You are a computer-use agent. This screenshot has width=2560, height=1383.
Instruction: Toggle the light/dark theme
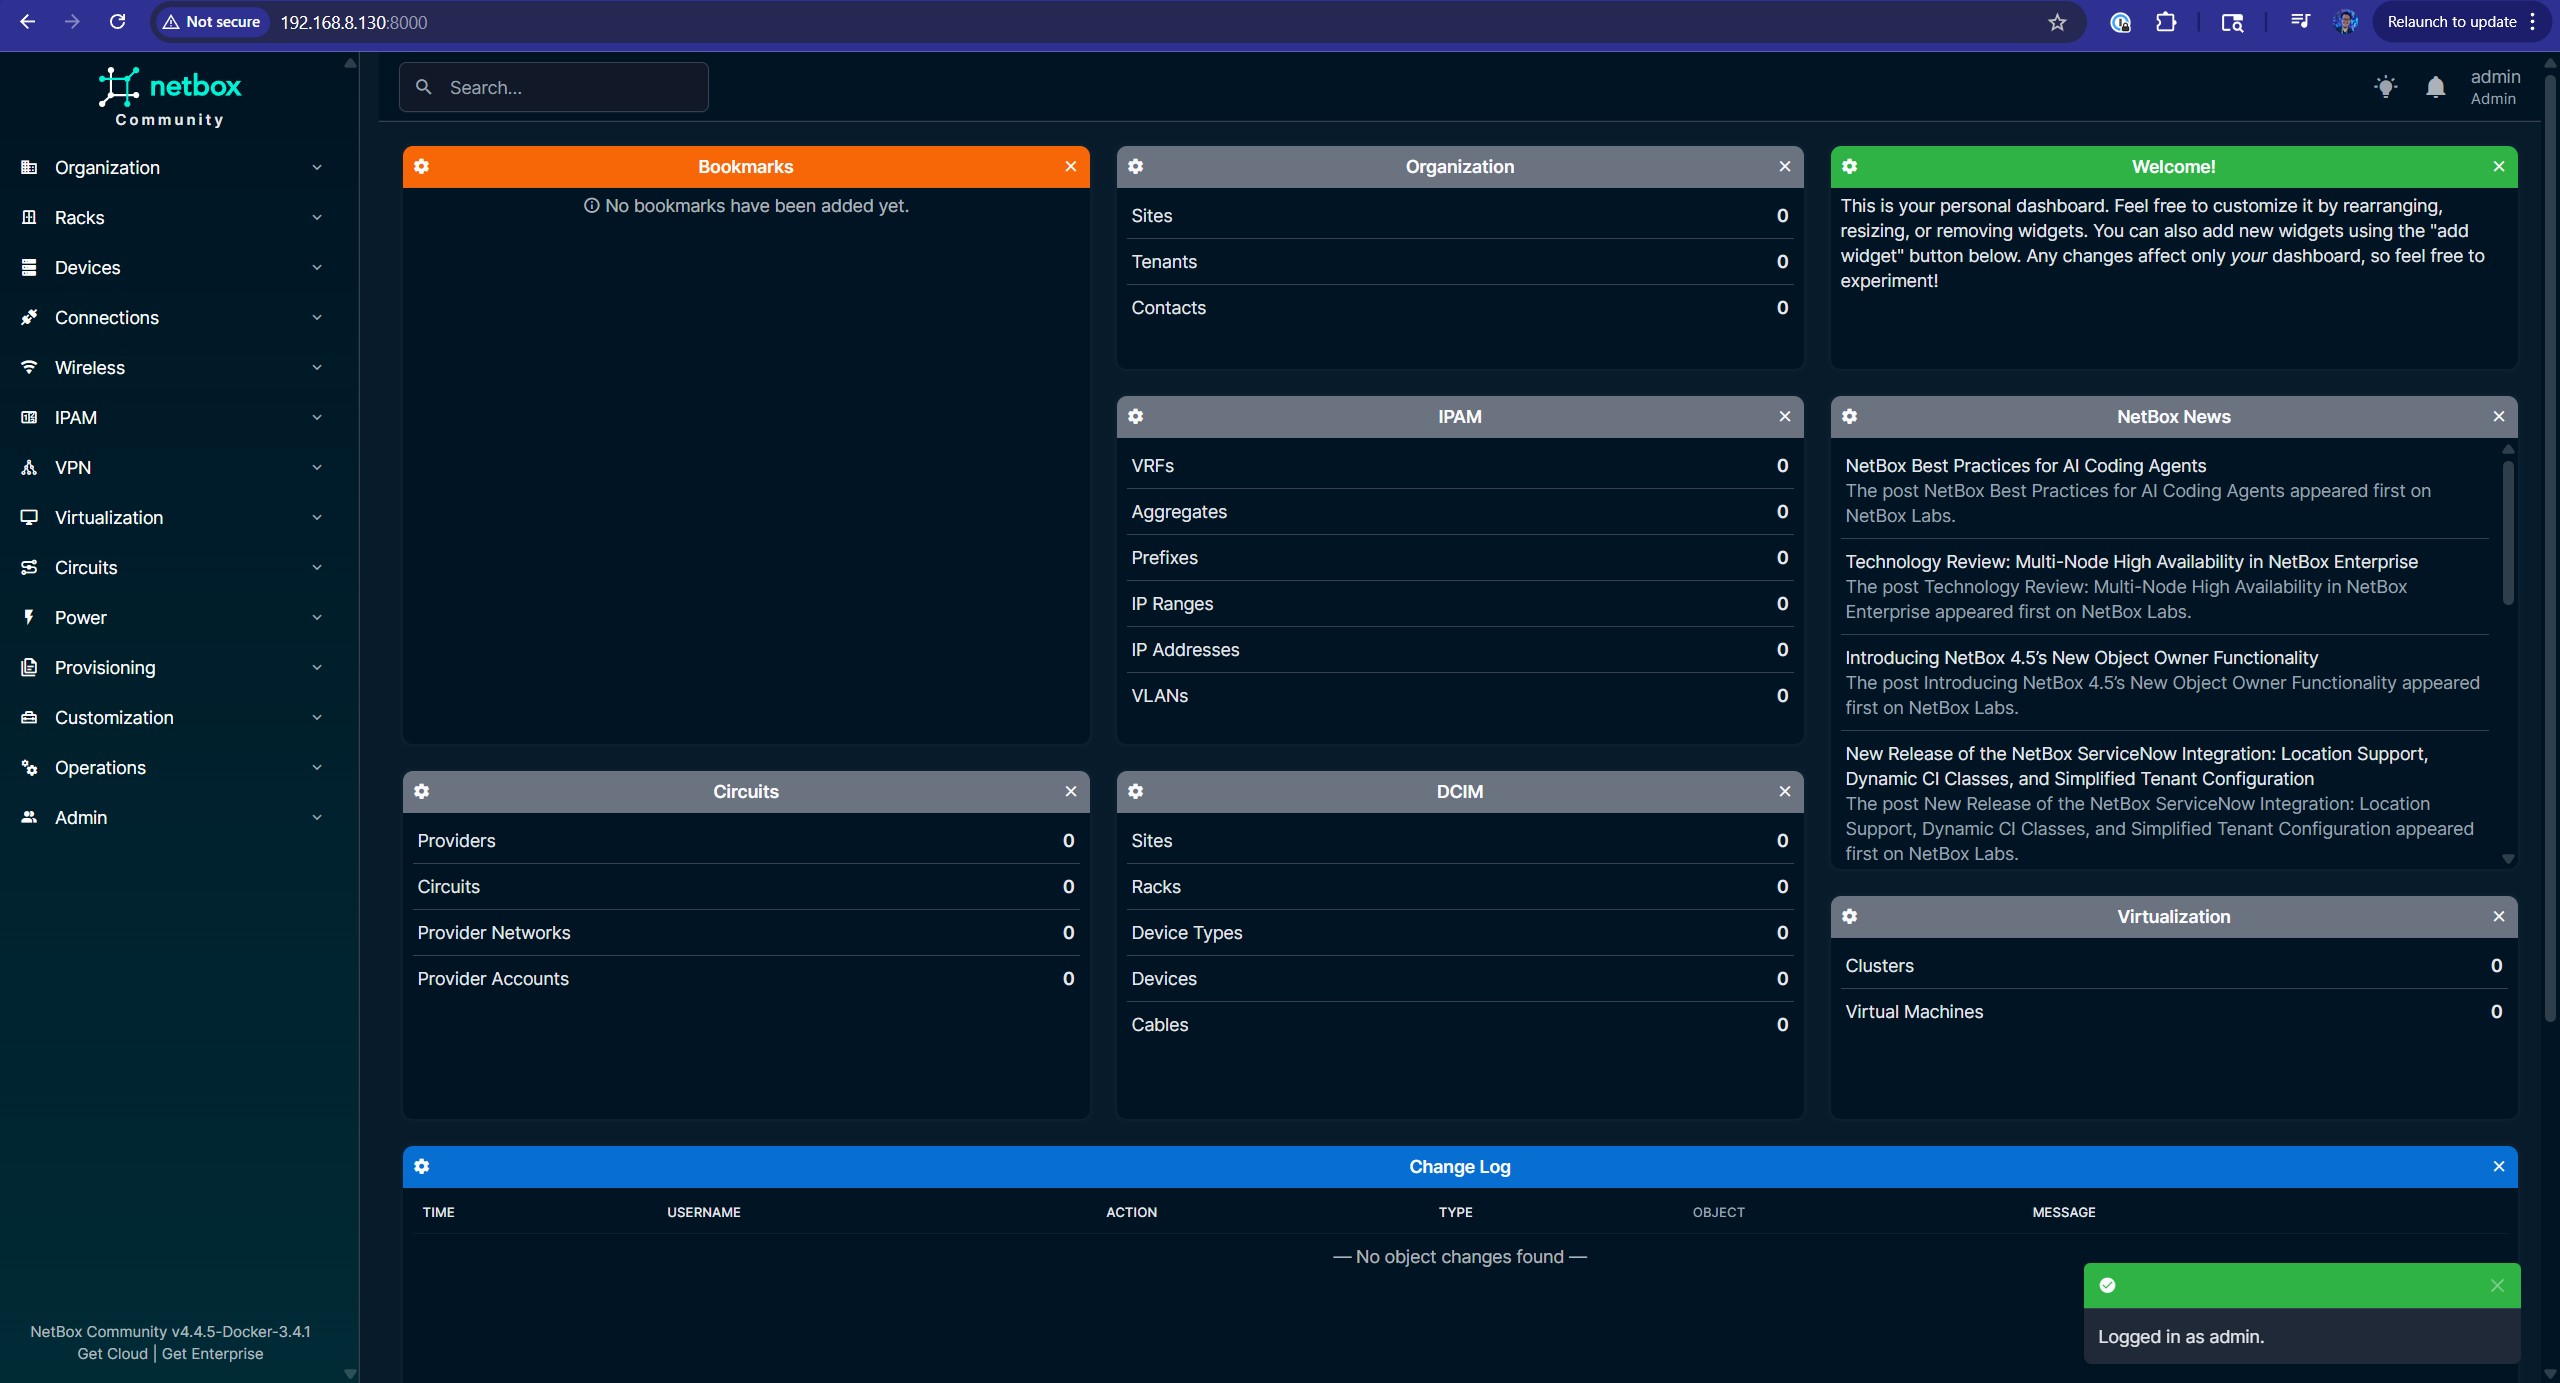coord(2385,87)
